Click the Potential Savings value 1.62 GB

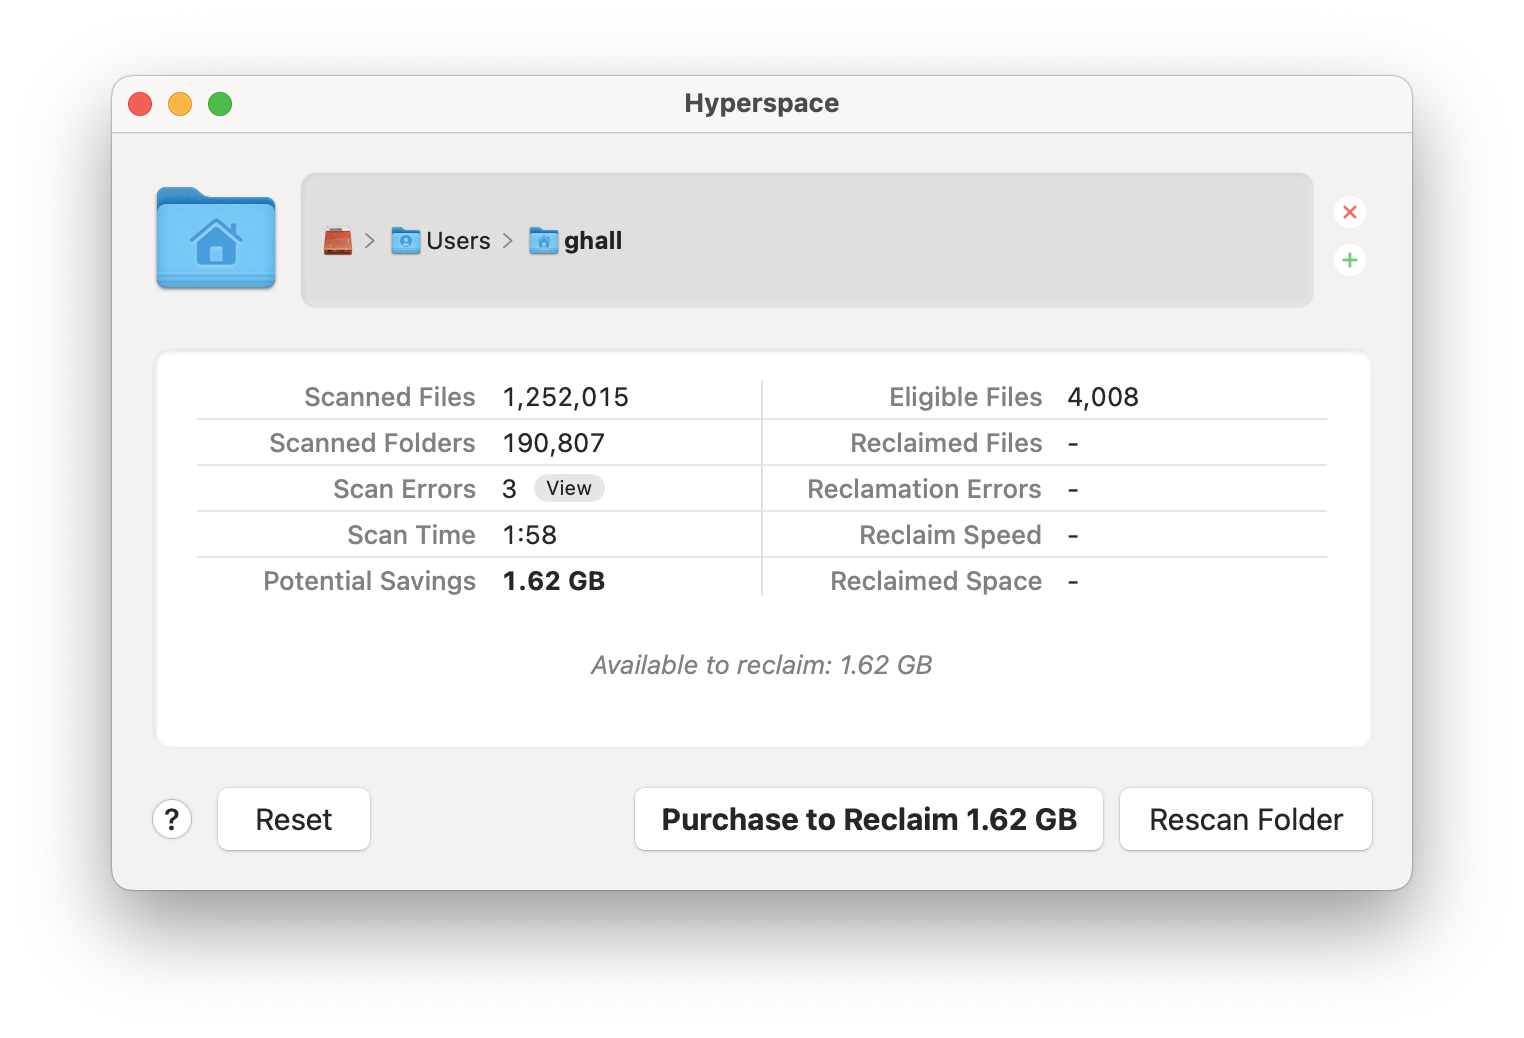point(554,581)
